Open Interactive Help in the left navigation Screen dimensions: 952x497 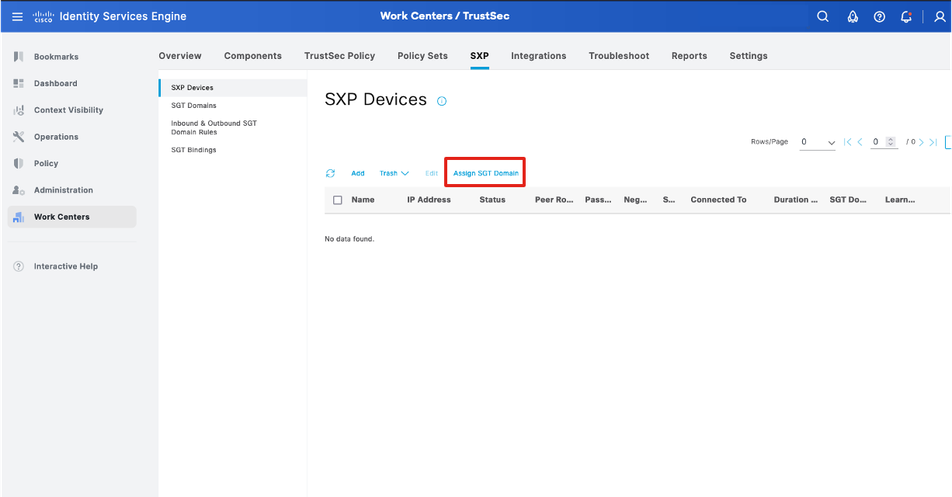(x=66, y=266)
